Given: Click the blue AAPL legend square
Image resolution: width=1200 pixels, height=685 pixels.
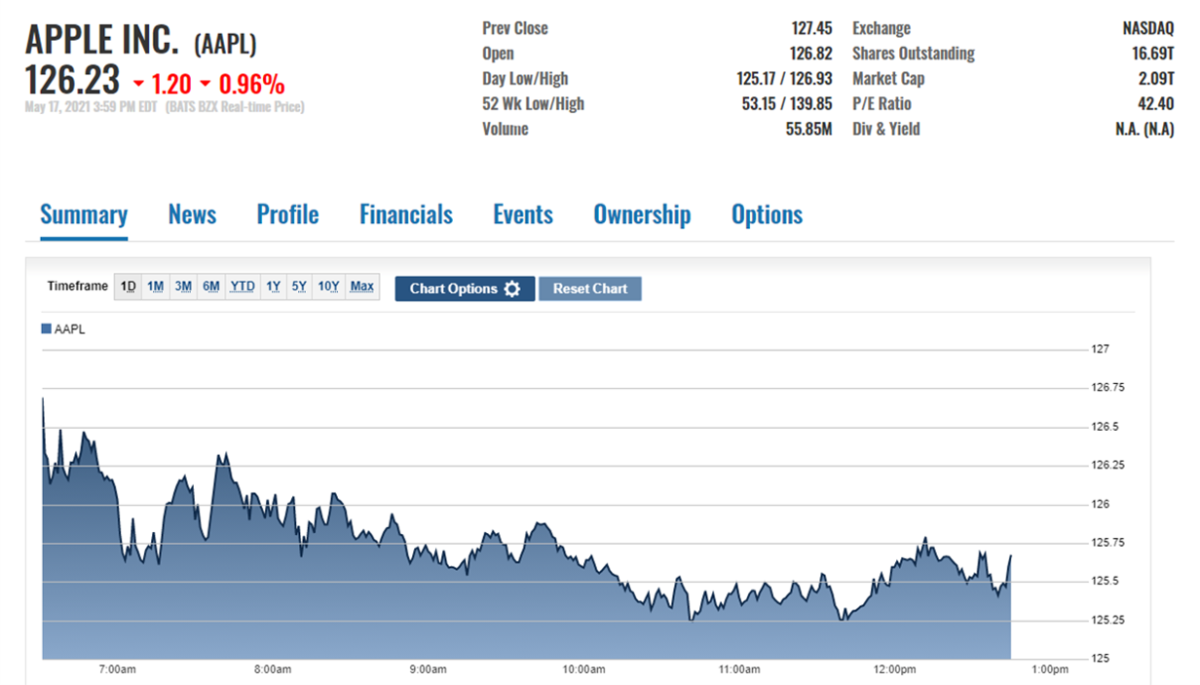Looking at the screenshot, I should tap(46, 329).
